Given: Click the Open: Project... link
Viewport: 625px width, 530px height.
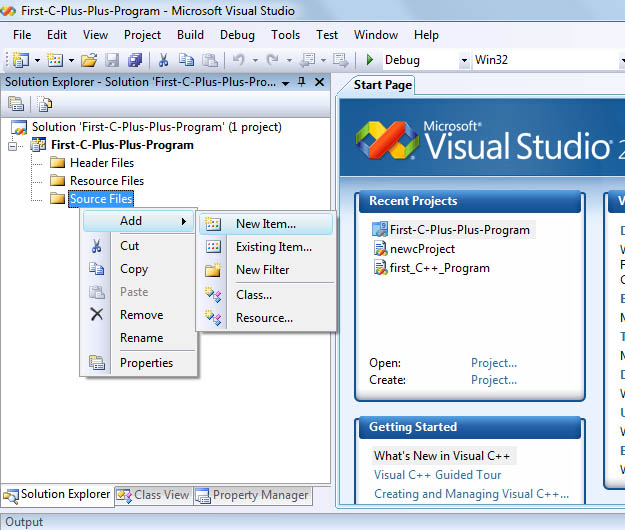Looking at the screenshot, I should pos(494,363).
